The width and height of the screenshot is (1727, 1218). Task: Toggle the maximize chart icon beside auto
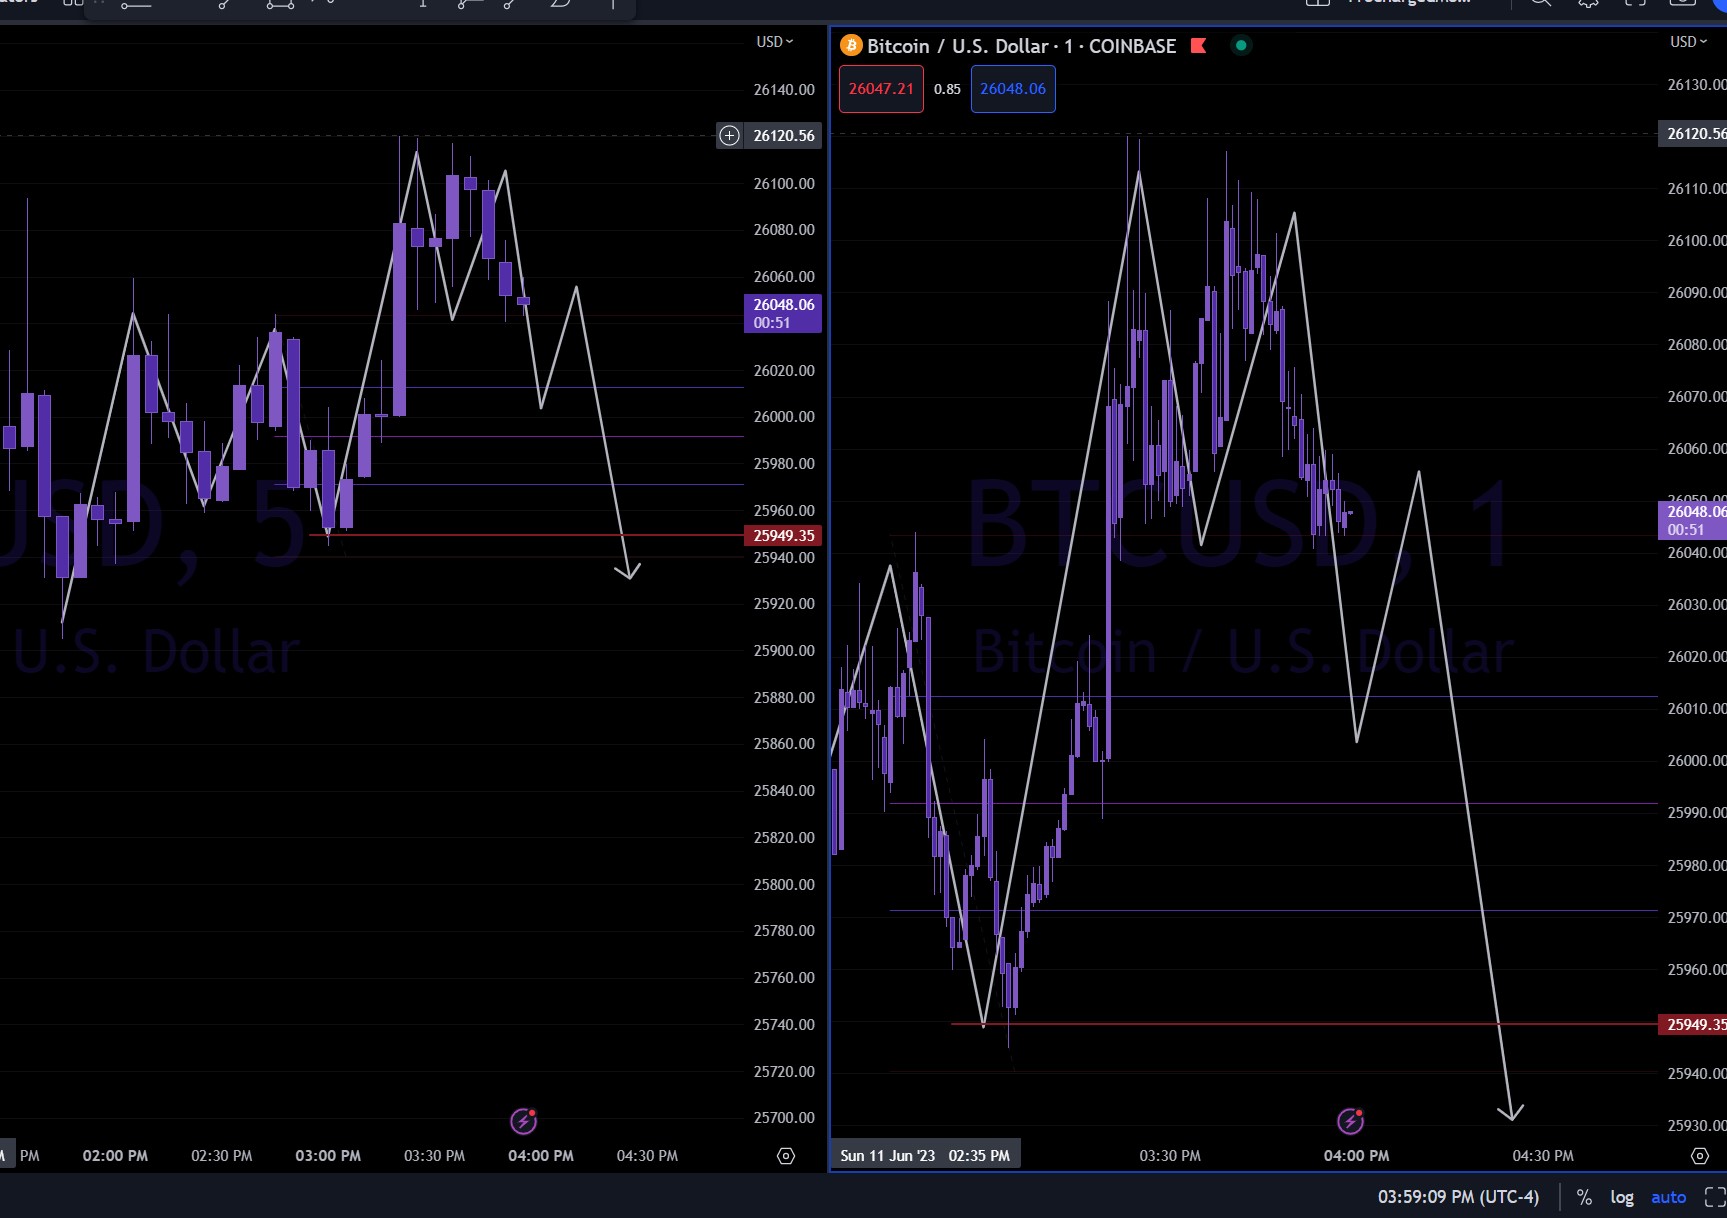click(x=1714, y=1197)
